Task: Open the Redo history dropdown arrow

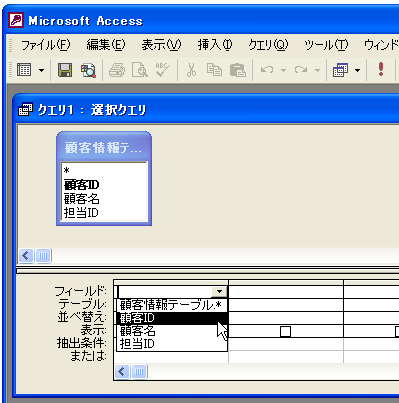Action: [x=318, y=70]
